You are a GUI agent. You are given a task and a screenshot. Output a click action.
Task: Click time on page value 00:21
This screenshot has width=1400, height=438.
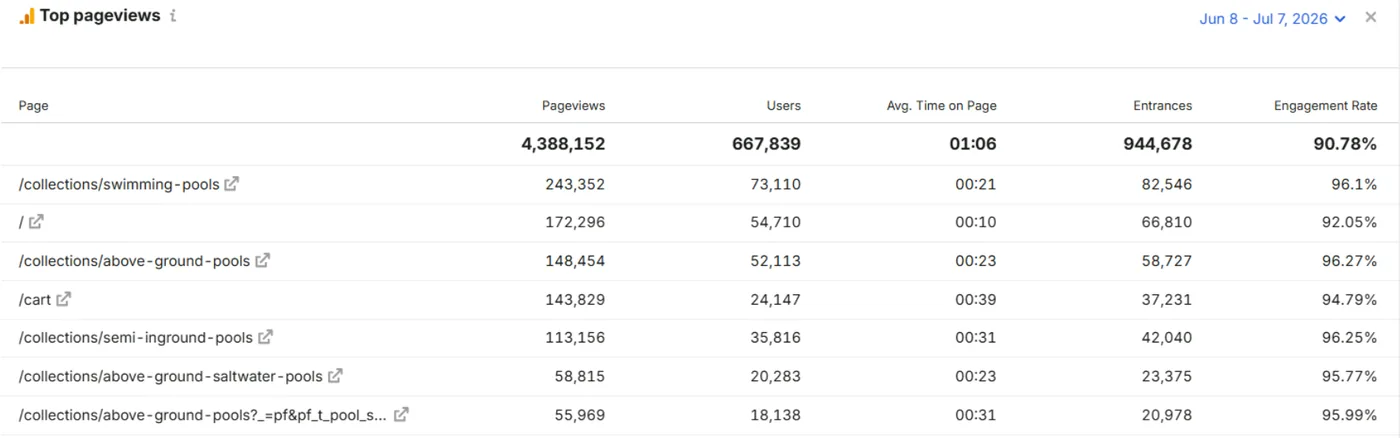click(976, 185)
